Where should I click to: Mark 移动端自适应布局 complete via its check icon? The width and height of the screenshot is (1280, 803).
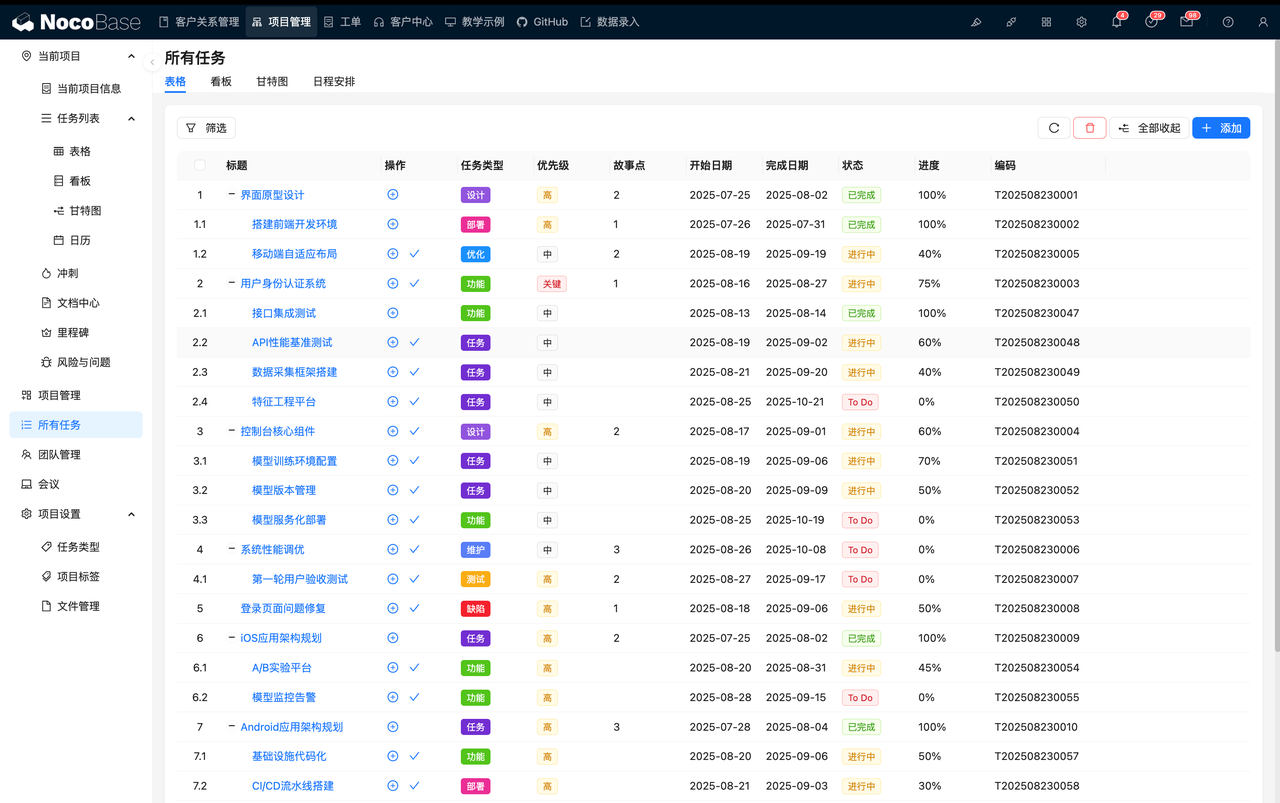(x=414, y=253)
